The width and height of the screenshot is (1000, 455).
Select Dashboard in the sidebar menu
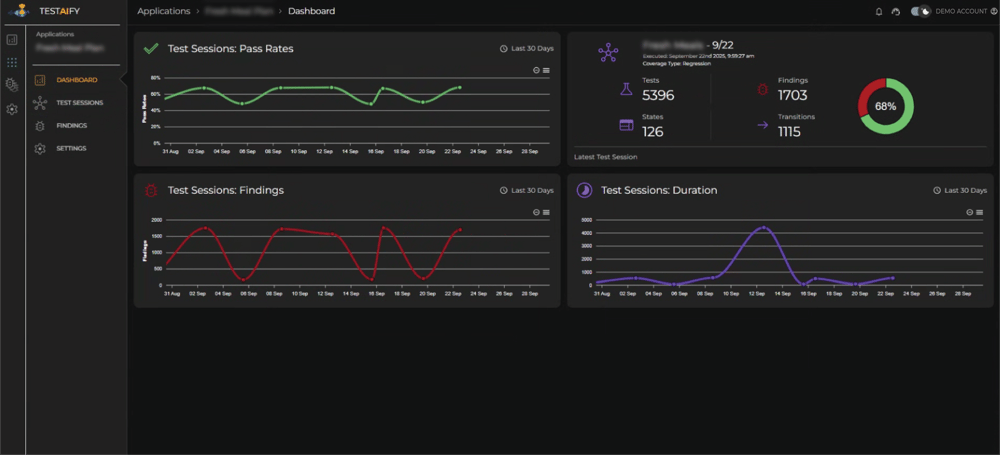point(76,80)
